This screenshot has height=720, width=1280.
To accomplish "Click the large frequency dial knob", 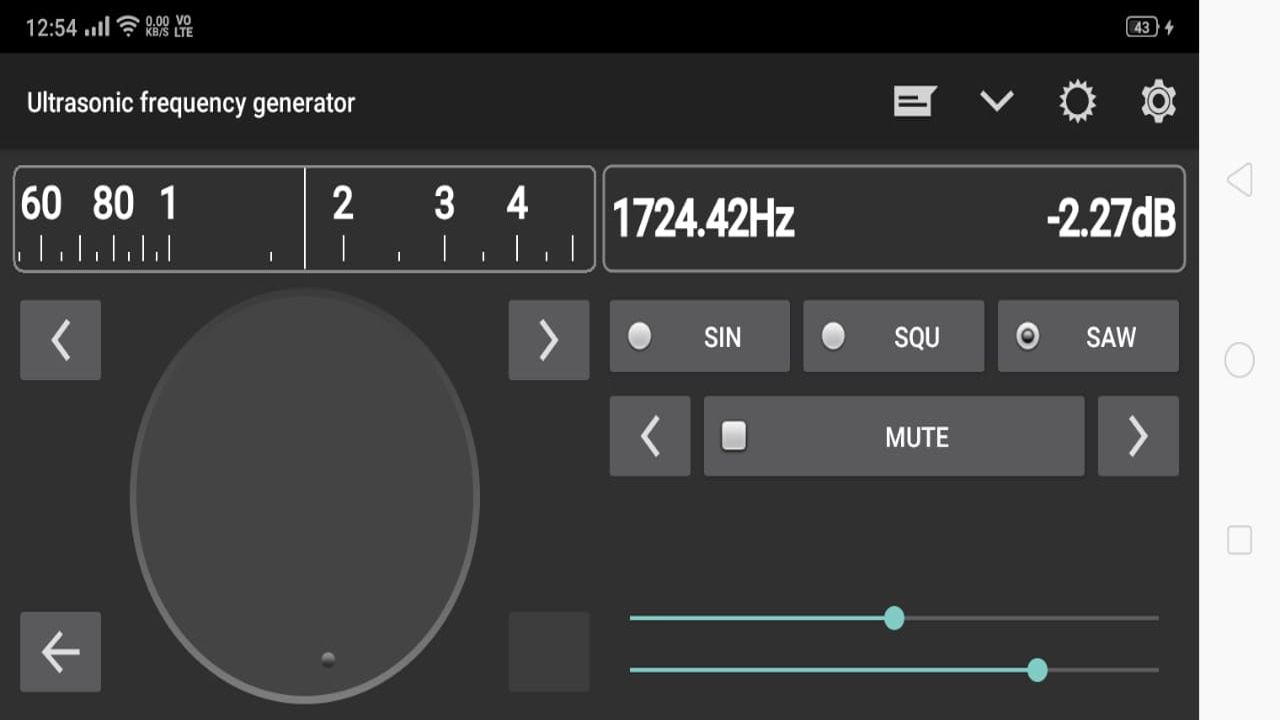I will point(305,496).
